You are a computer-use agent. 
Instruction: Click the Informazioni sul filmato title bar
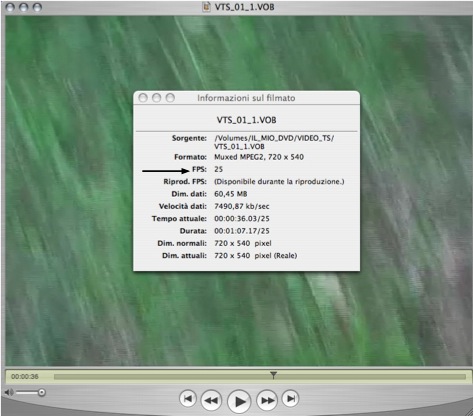tap(246, 98)
